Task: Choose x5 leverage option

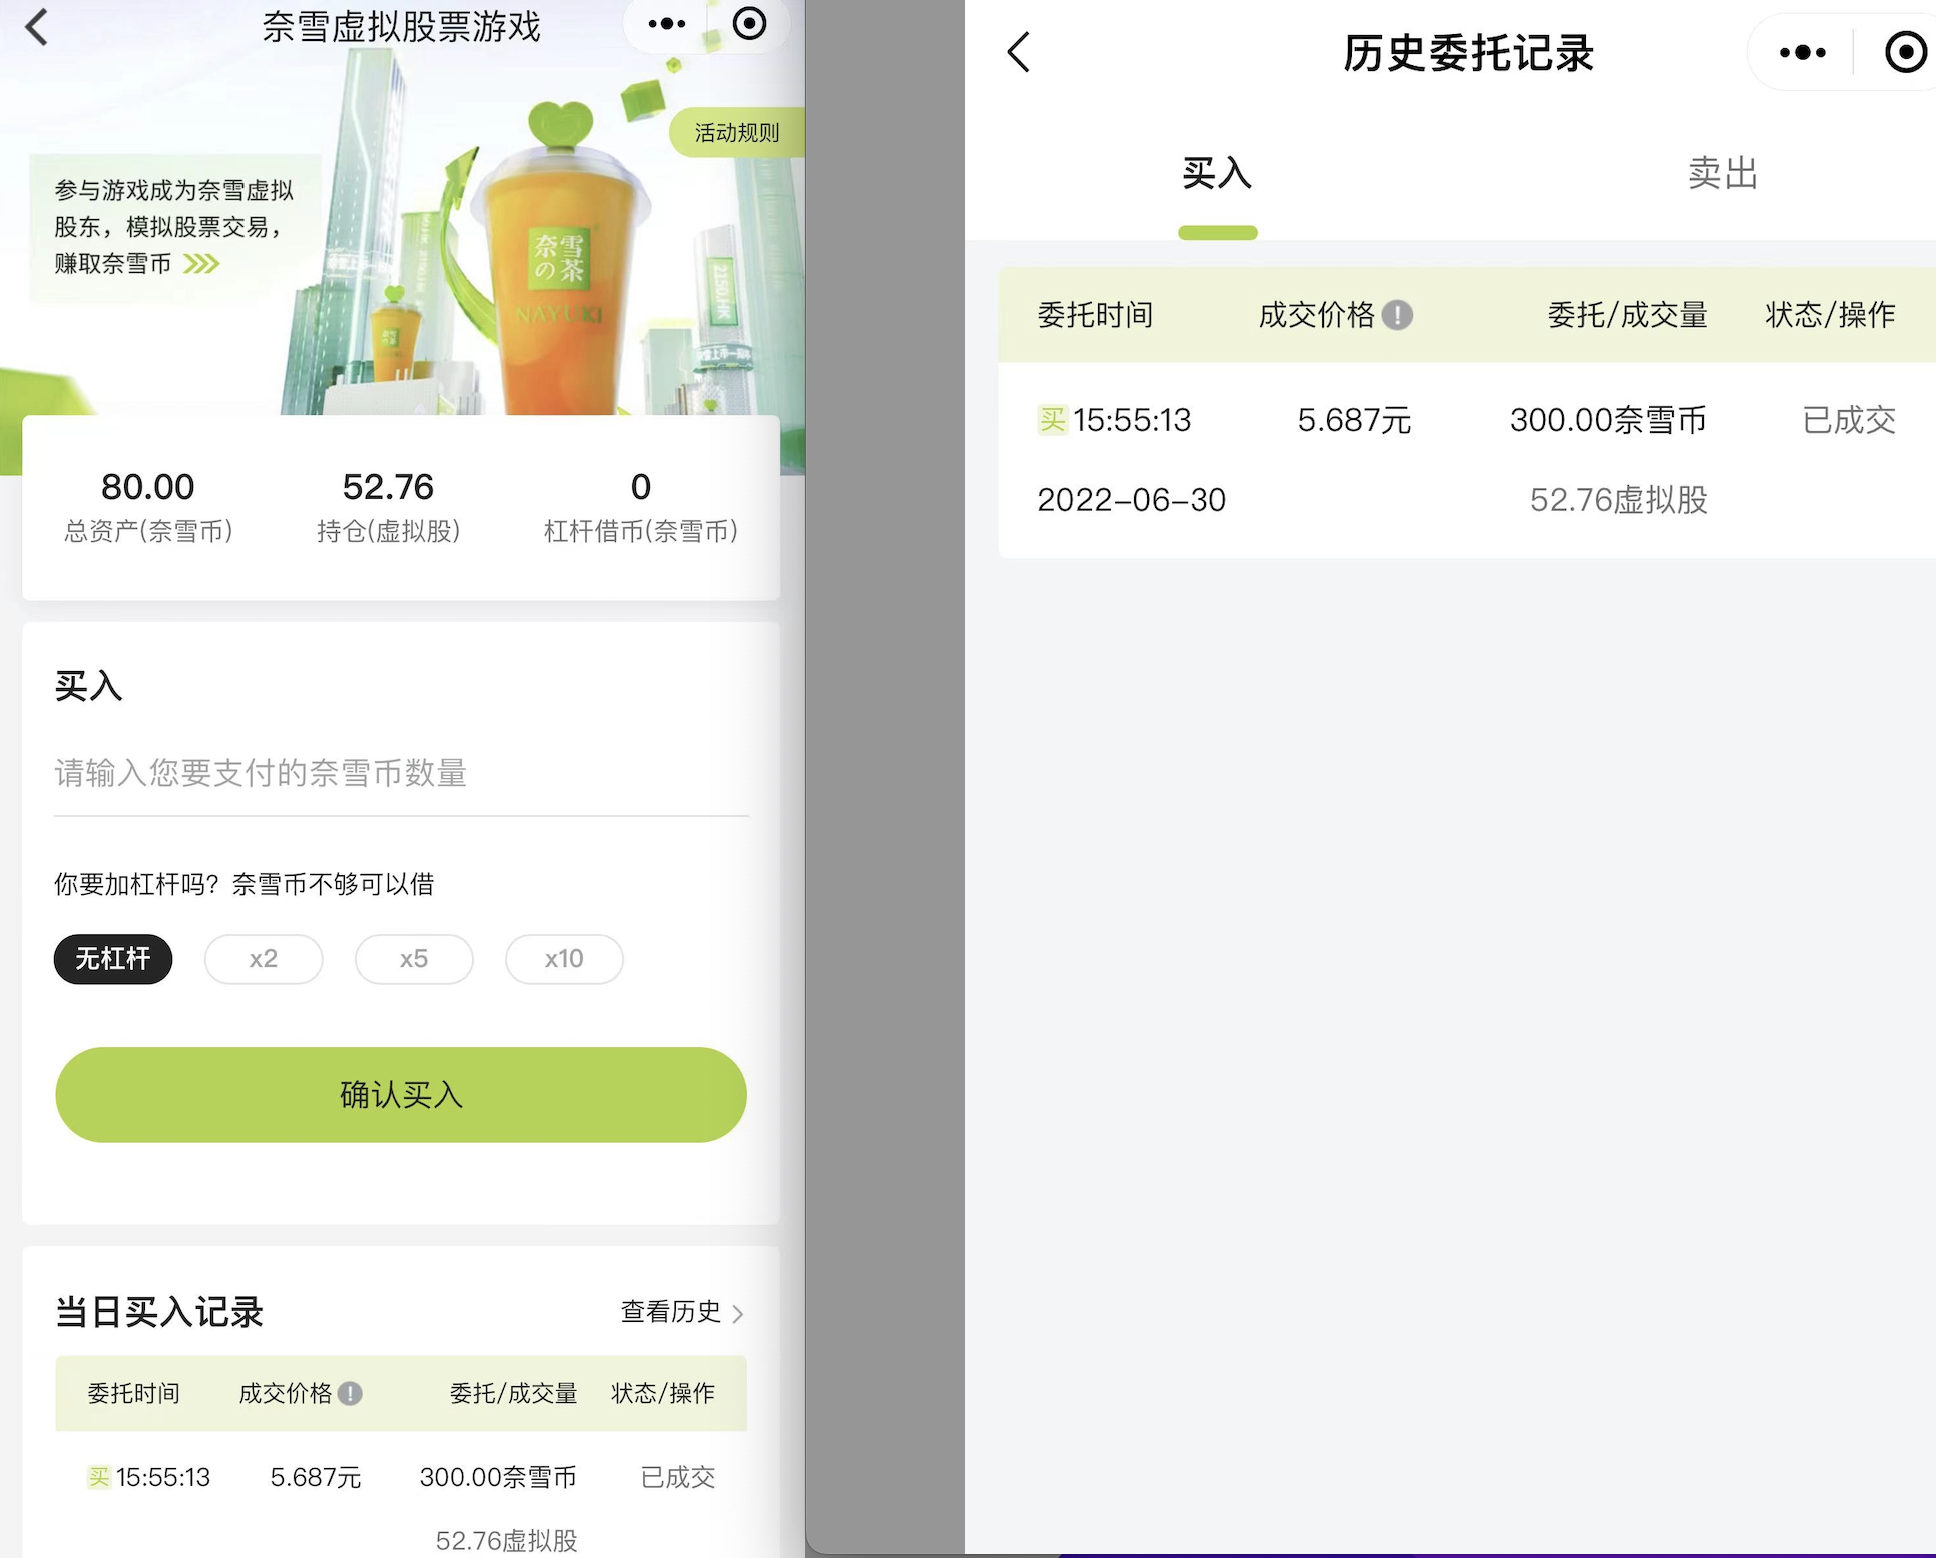Action: pyautogui.click(x=413, y=959)
